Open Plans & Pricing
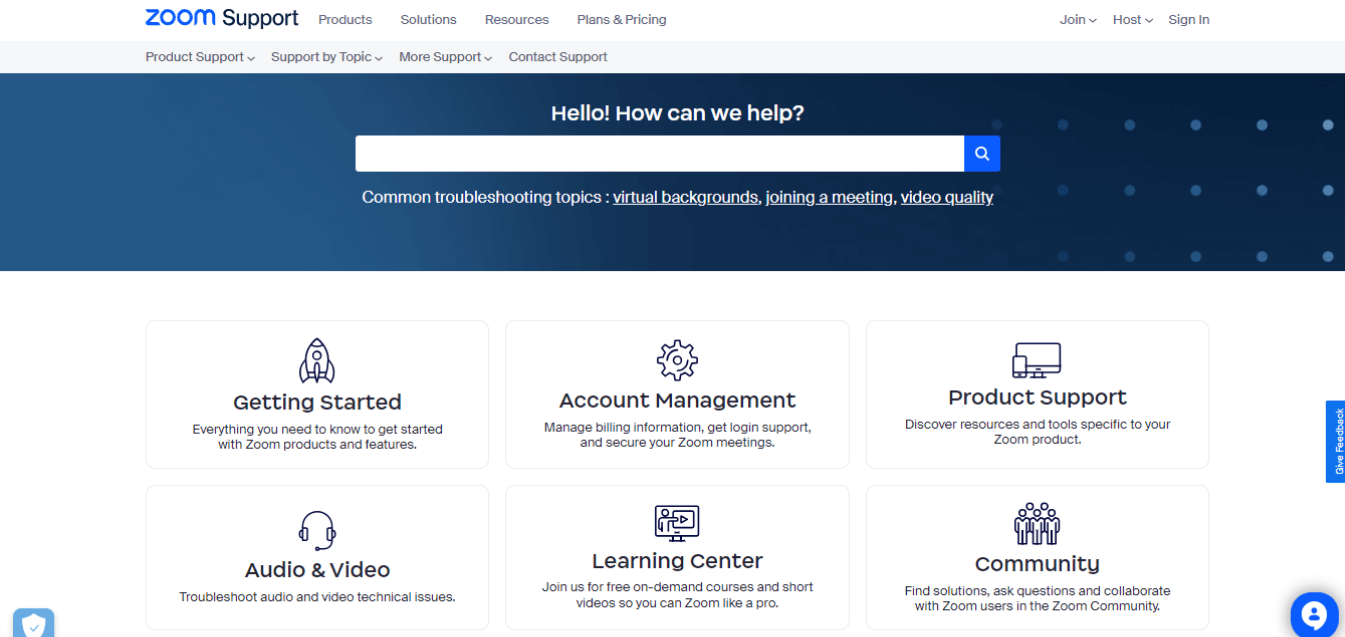The width and height of the screenshot is (1345, 637). (621, 20)
